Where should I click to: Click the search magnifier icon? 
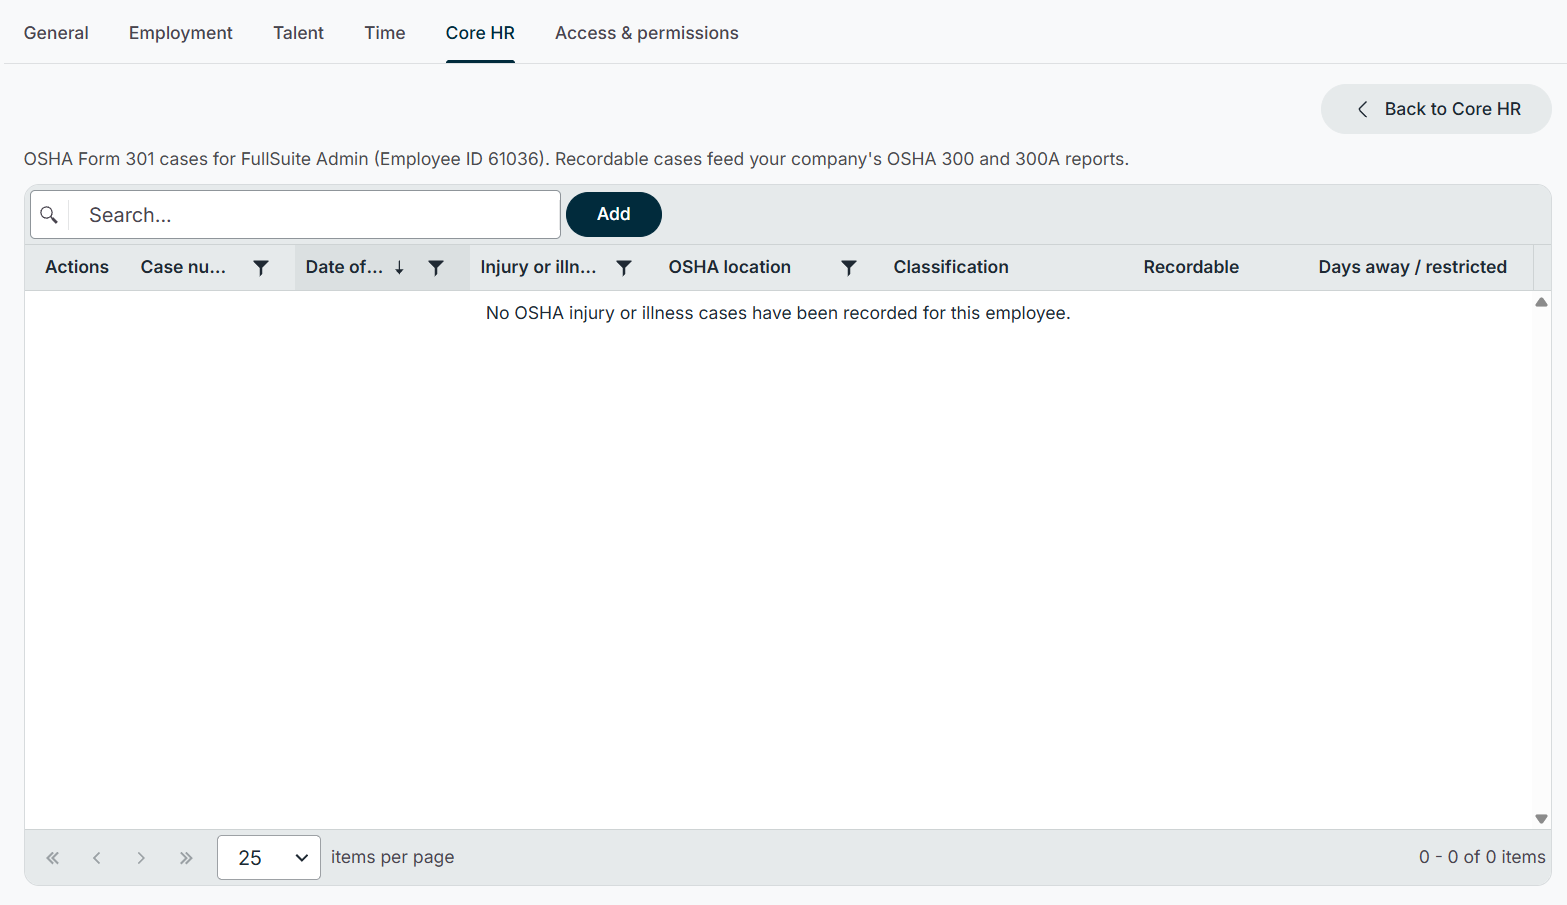point(49,215)
